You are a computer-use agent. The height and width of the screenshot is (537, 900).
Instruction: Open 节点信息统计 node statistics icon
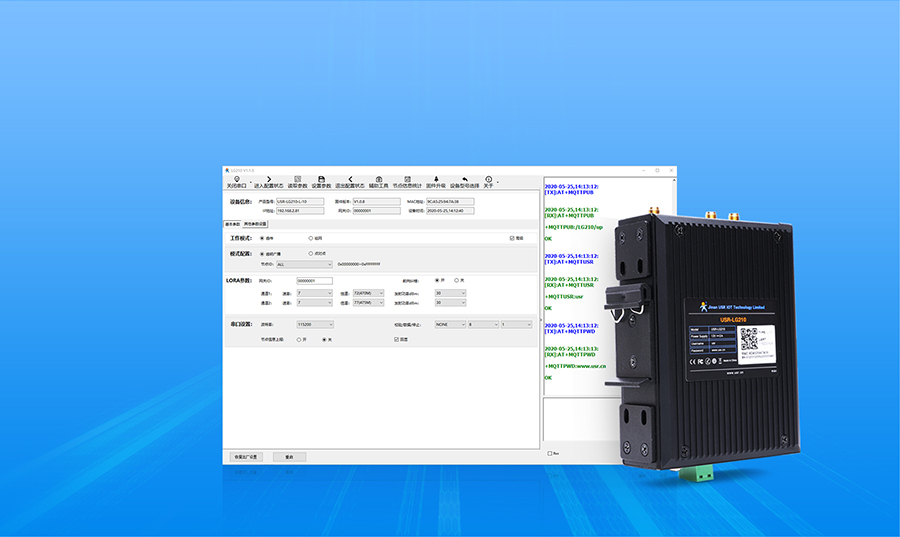(x=407, y=181)
